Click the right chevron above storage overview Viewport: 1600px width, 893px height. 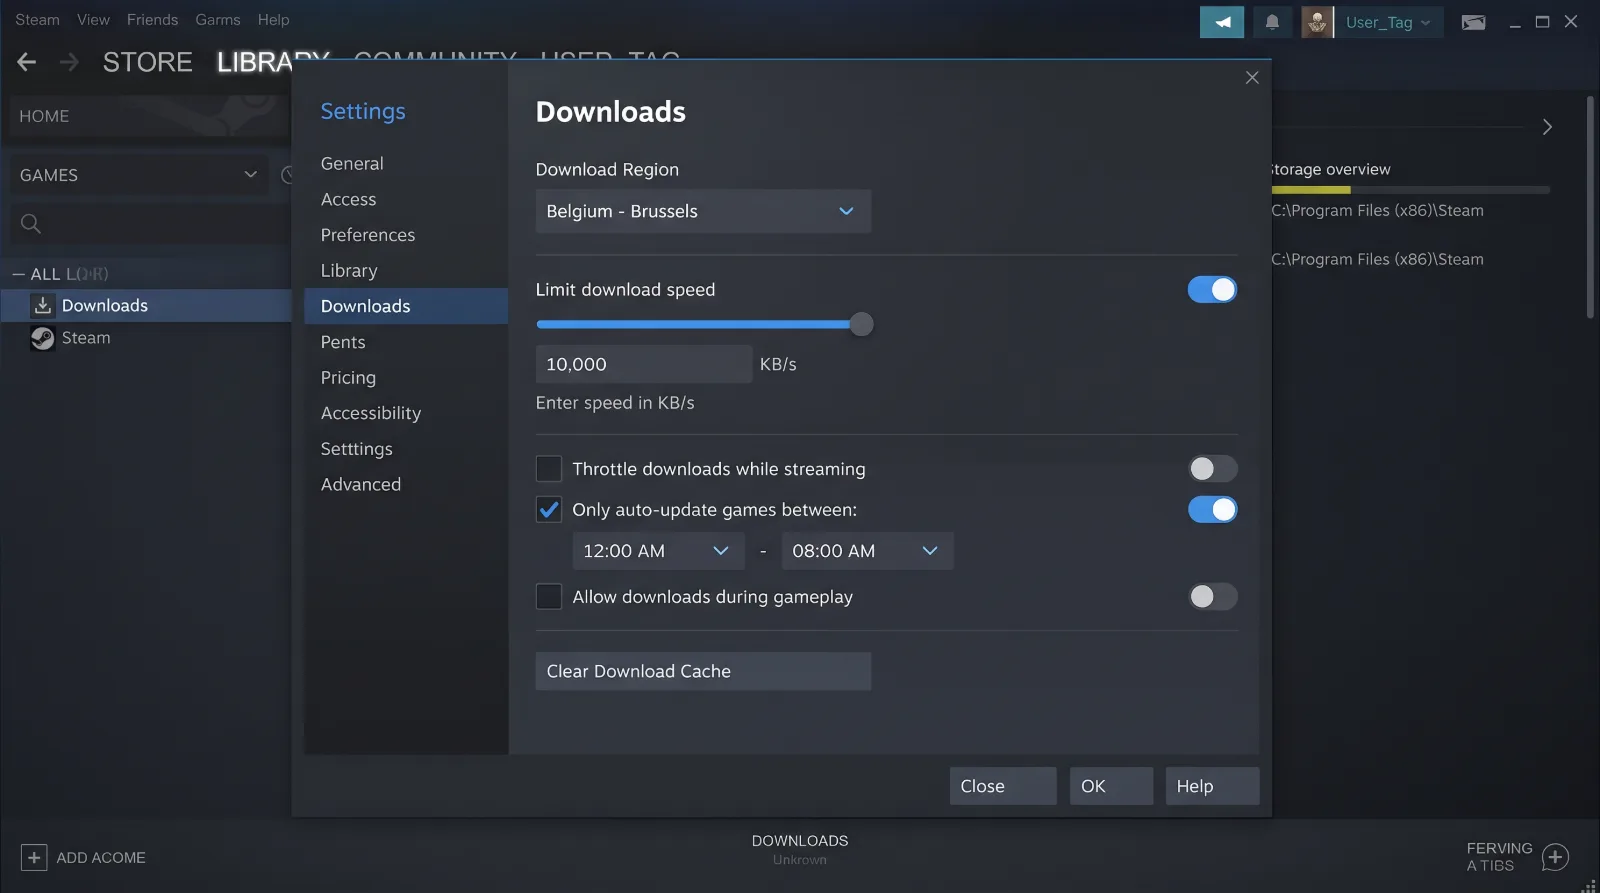pos(1547,127)
